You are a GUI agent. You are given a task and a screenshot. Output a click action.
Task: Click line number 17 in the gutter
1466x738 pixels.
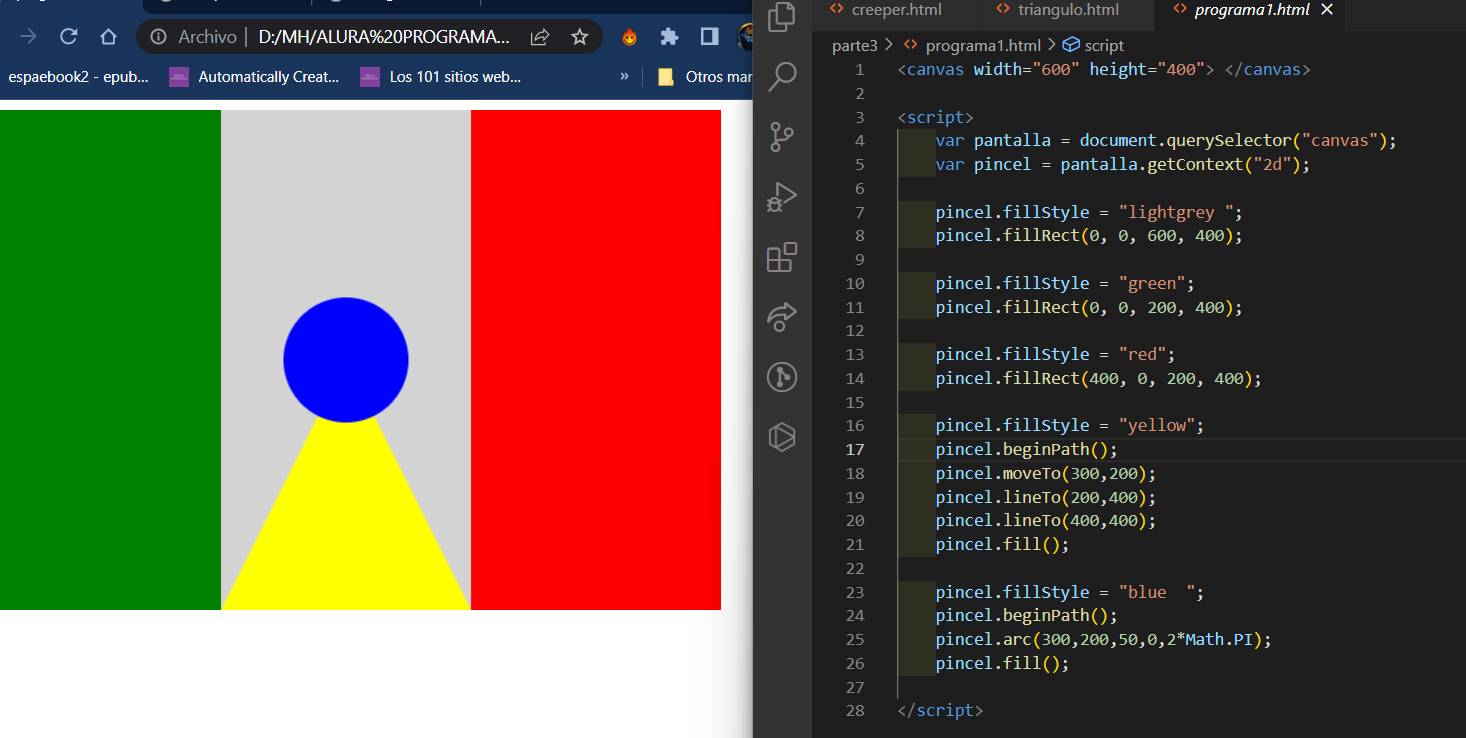(x=855, y=449)
